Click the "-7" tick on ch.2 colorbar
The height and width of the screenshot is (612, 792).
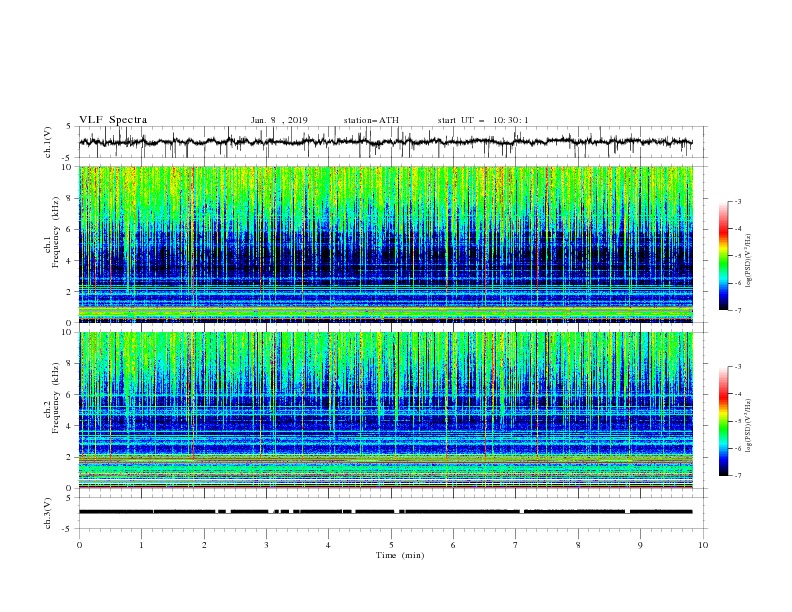coord(737,476)
